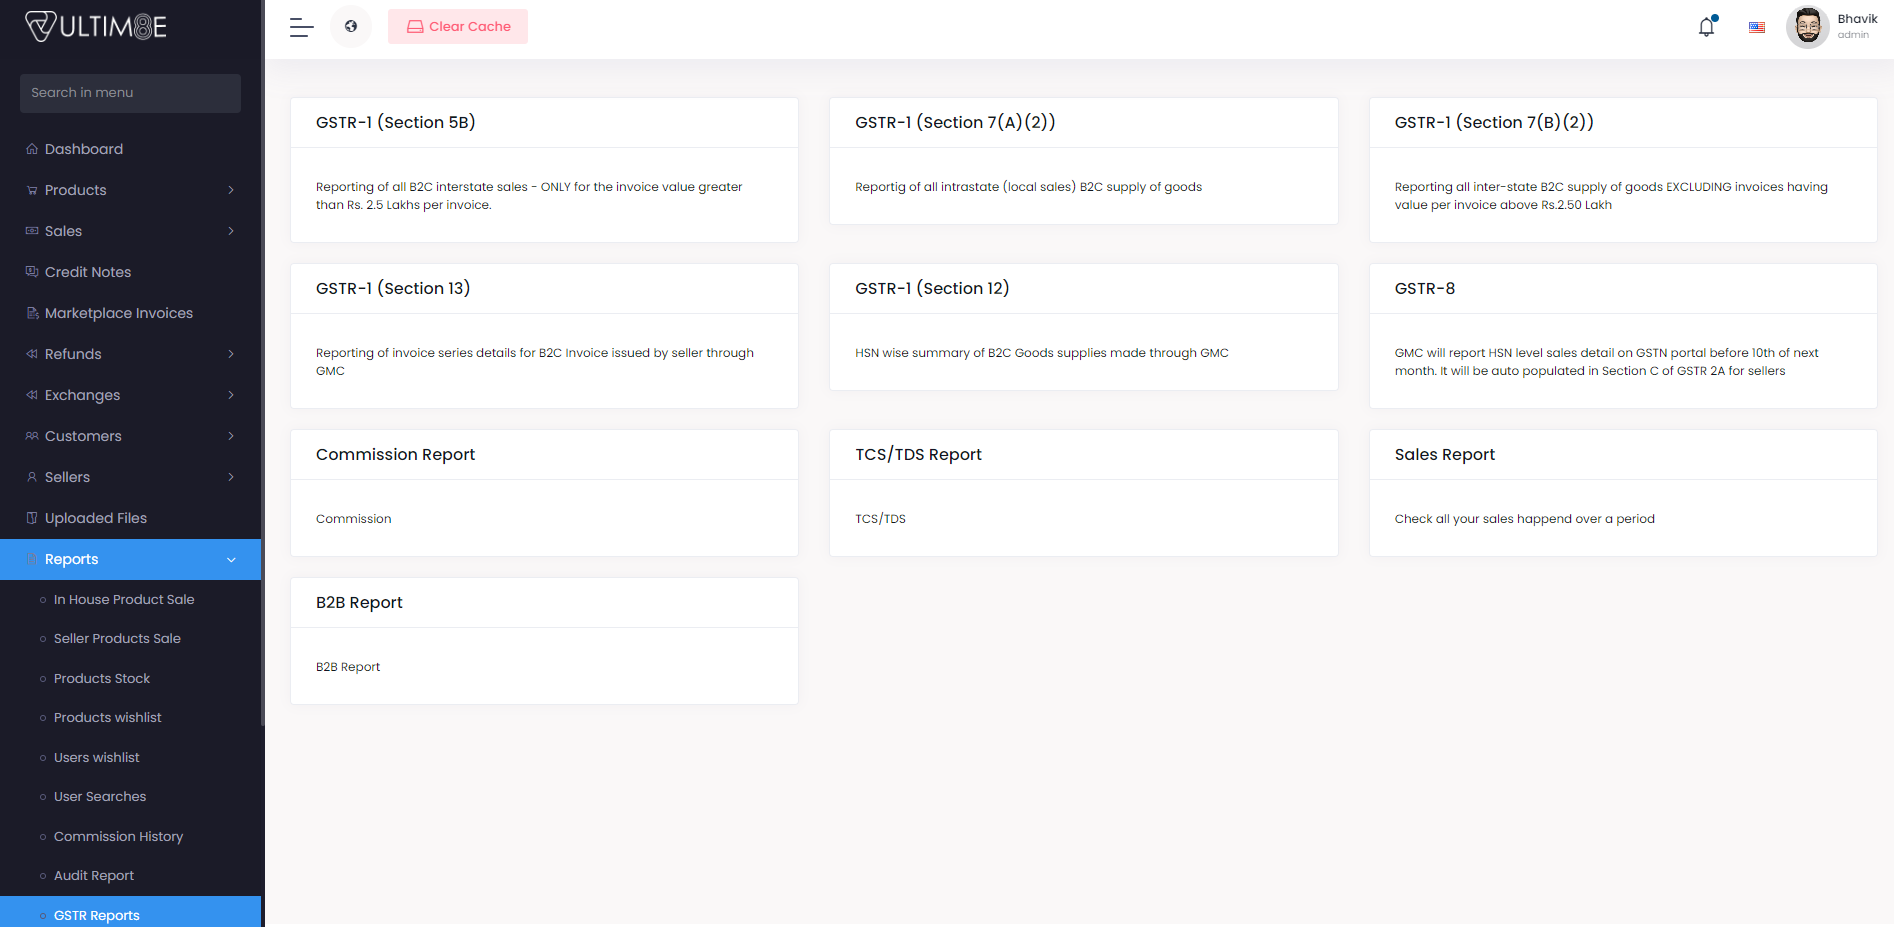Expand the Customers submenu chevron
This screenshot has height=927, width=1894.
click(x=231, y=436)
